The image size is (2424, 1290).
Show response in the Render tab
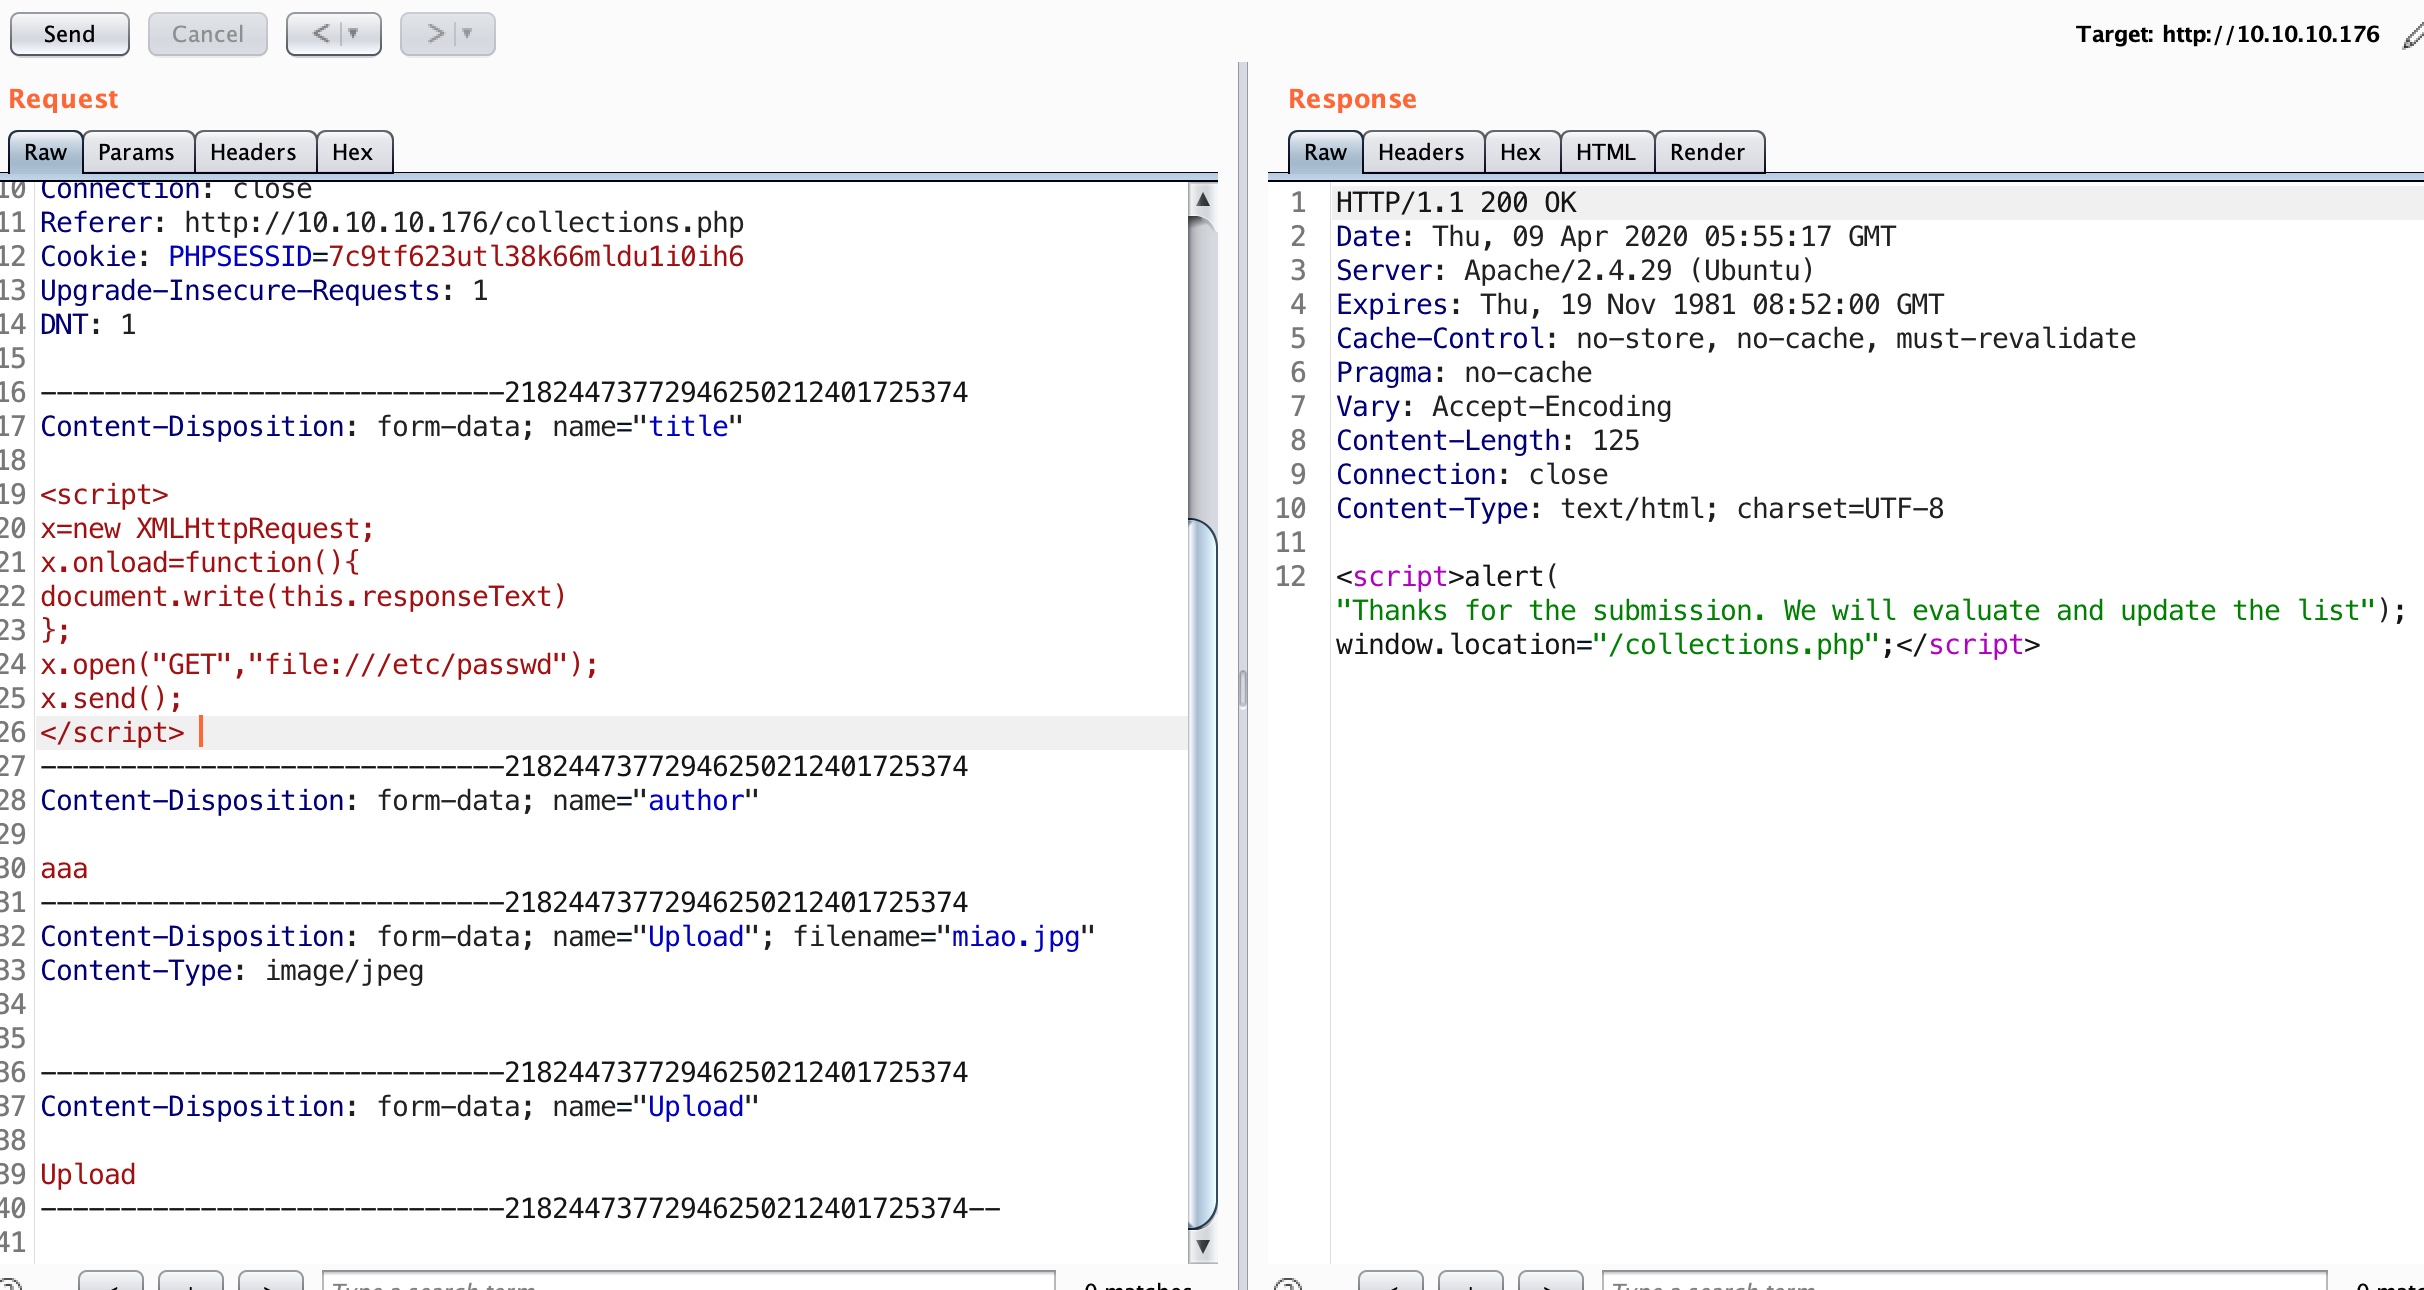pos(1707,152)
